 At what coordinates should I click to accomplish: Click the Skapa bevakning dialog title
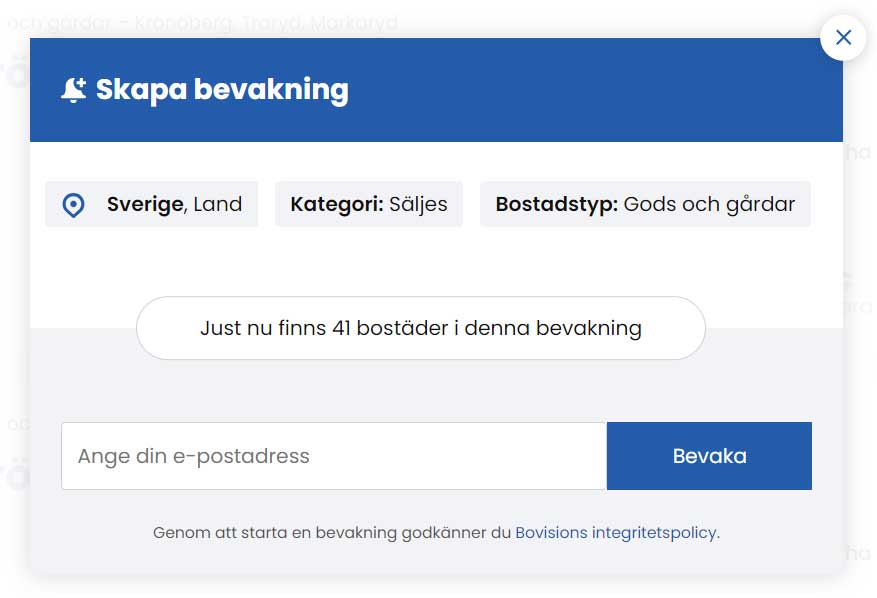(x=222, y=89)
